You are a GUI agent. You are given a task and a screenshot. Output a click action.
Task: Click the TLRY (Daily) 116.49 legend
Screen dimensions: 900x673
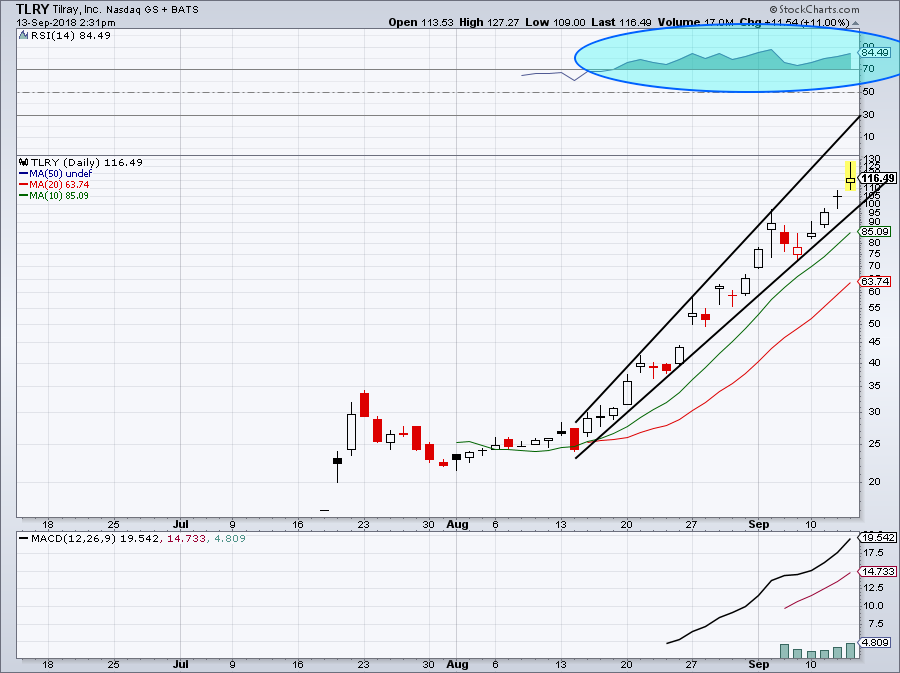pos(87,162)
